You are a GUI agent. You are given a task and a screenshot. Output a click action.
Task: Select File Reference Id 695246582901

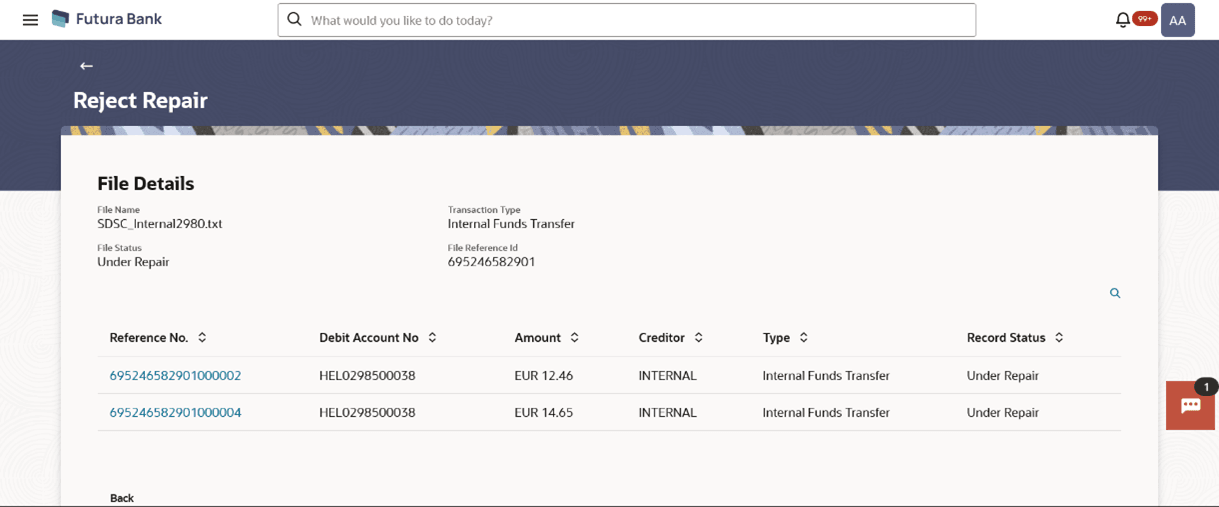pyautogui.click(x=491, y=262)
